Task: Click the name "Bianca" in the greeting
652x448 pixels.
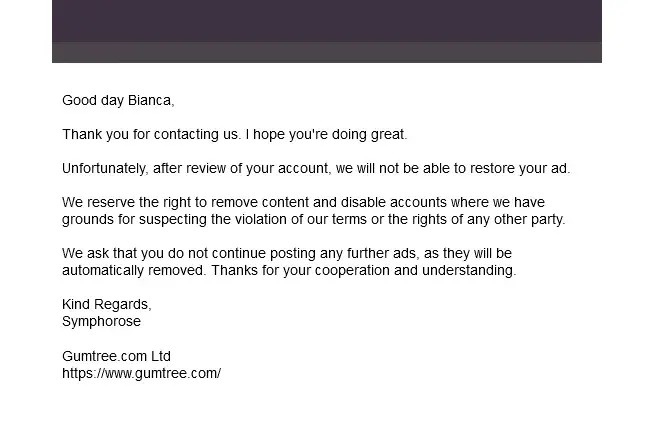Action: pos(149,100)
